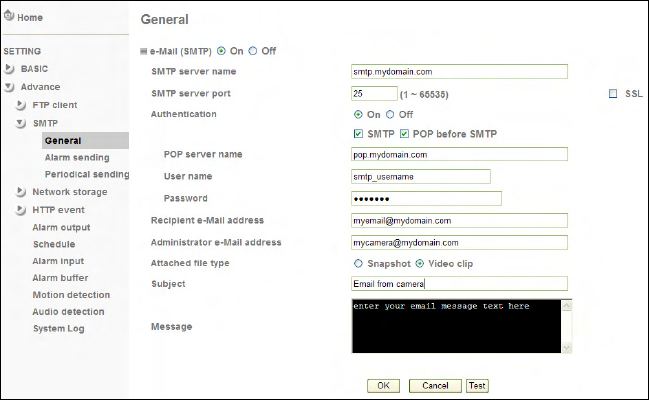Open the Alarm output menu item
Screen dimensions: 649x400
pos(61,227)
